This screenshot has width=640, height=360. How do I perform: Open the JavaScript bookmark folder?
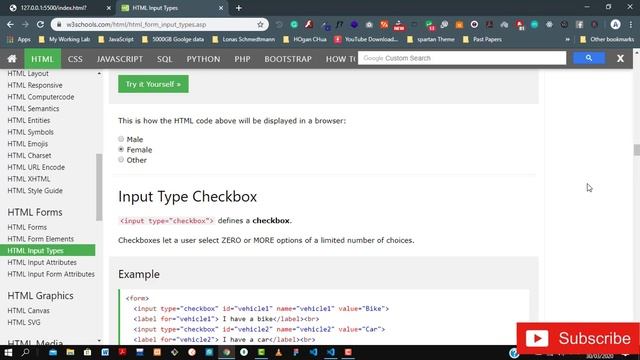tap(116, 40)
